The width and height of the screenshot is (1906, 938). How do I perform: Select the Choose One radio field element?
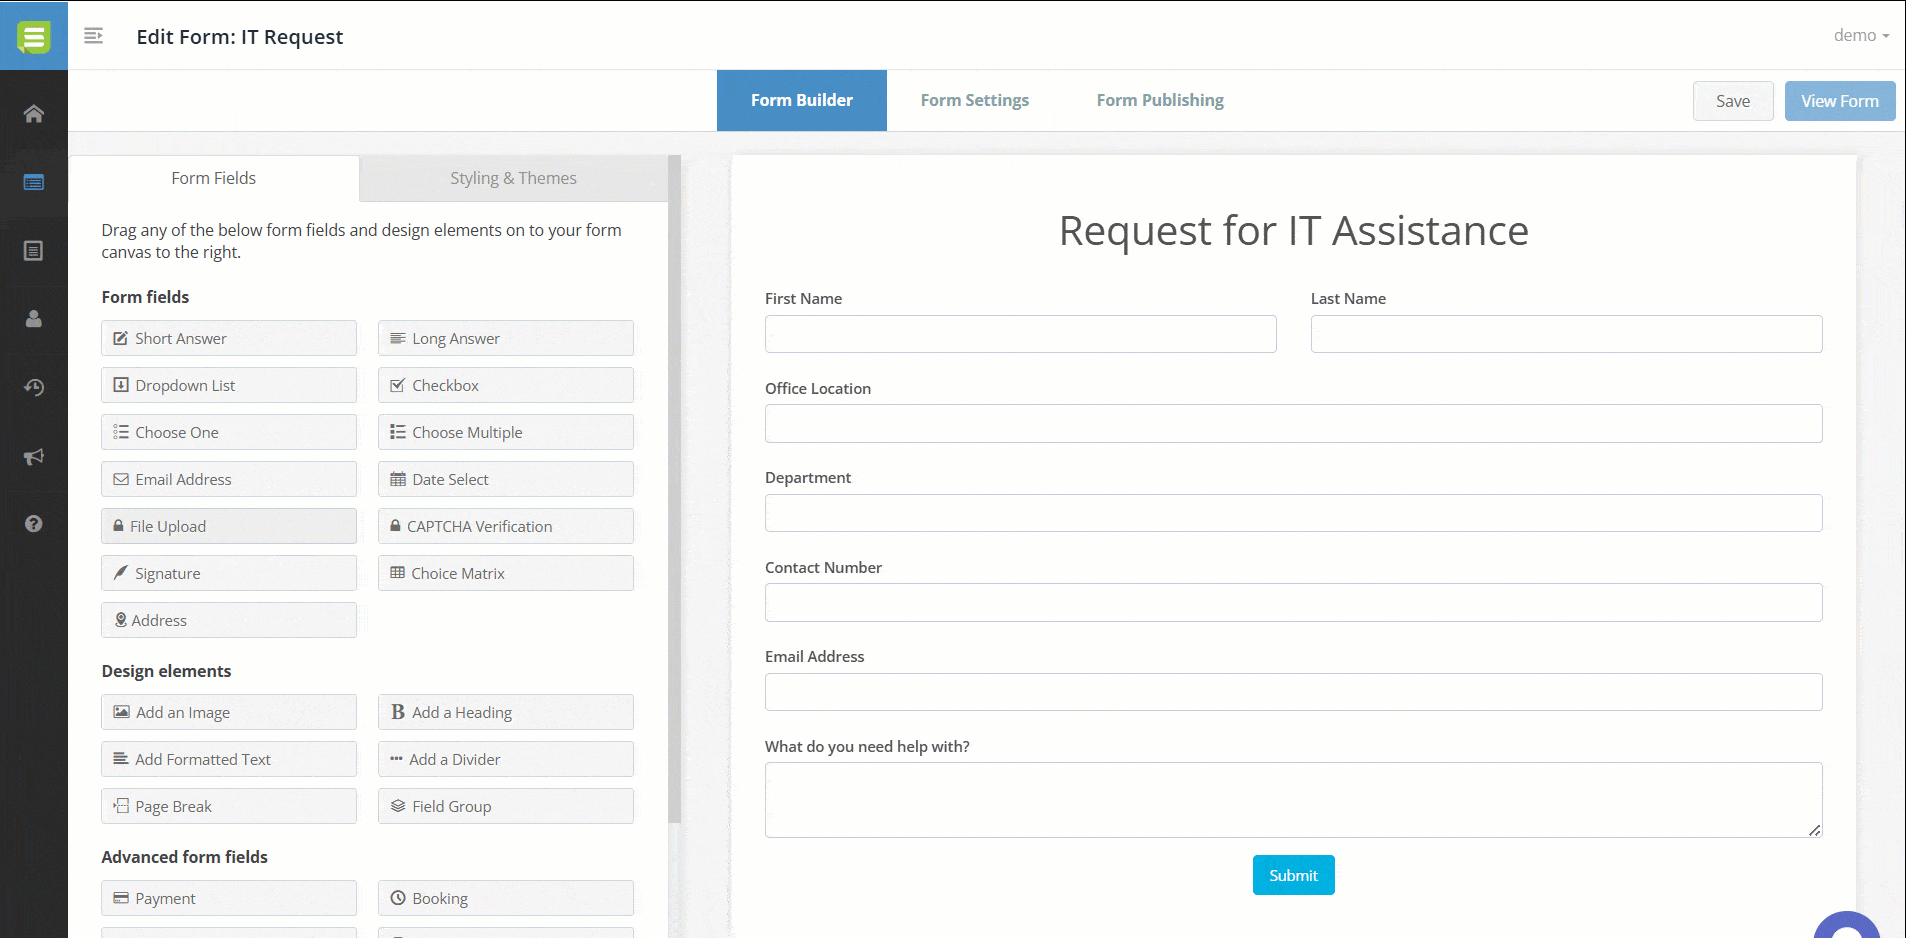[x=228, y=432]
